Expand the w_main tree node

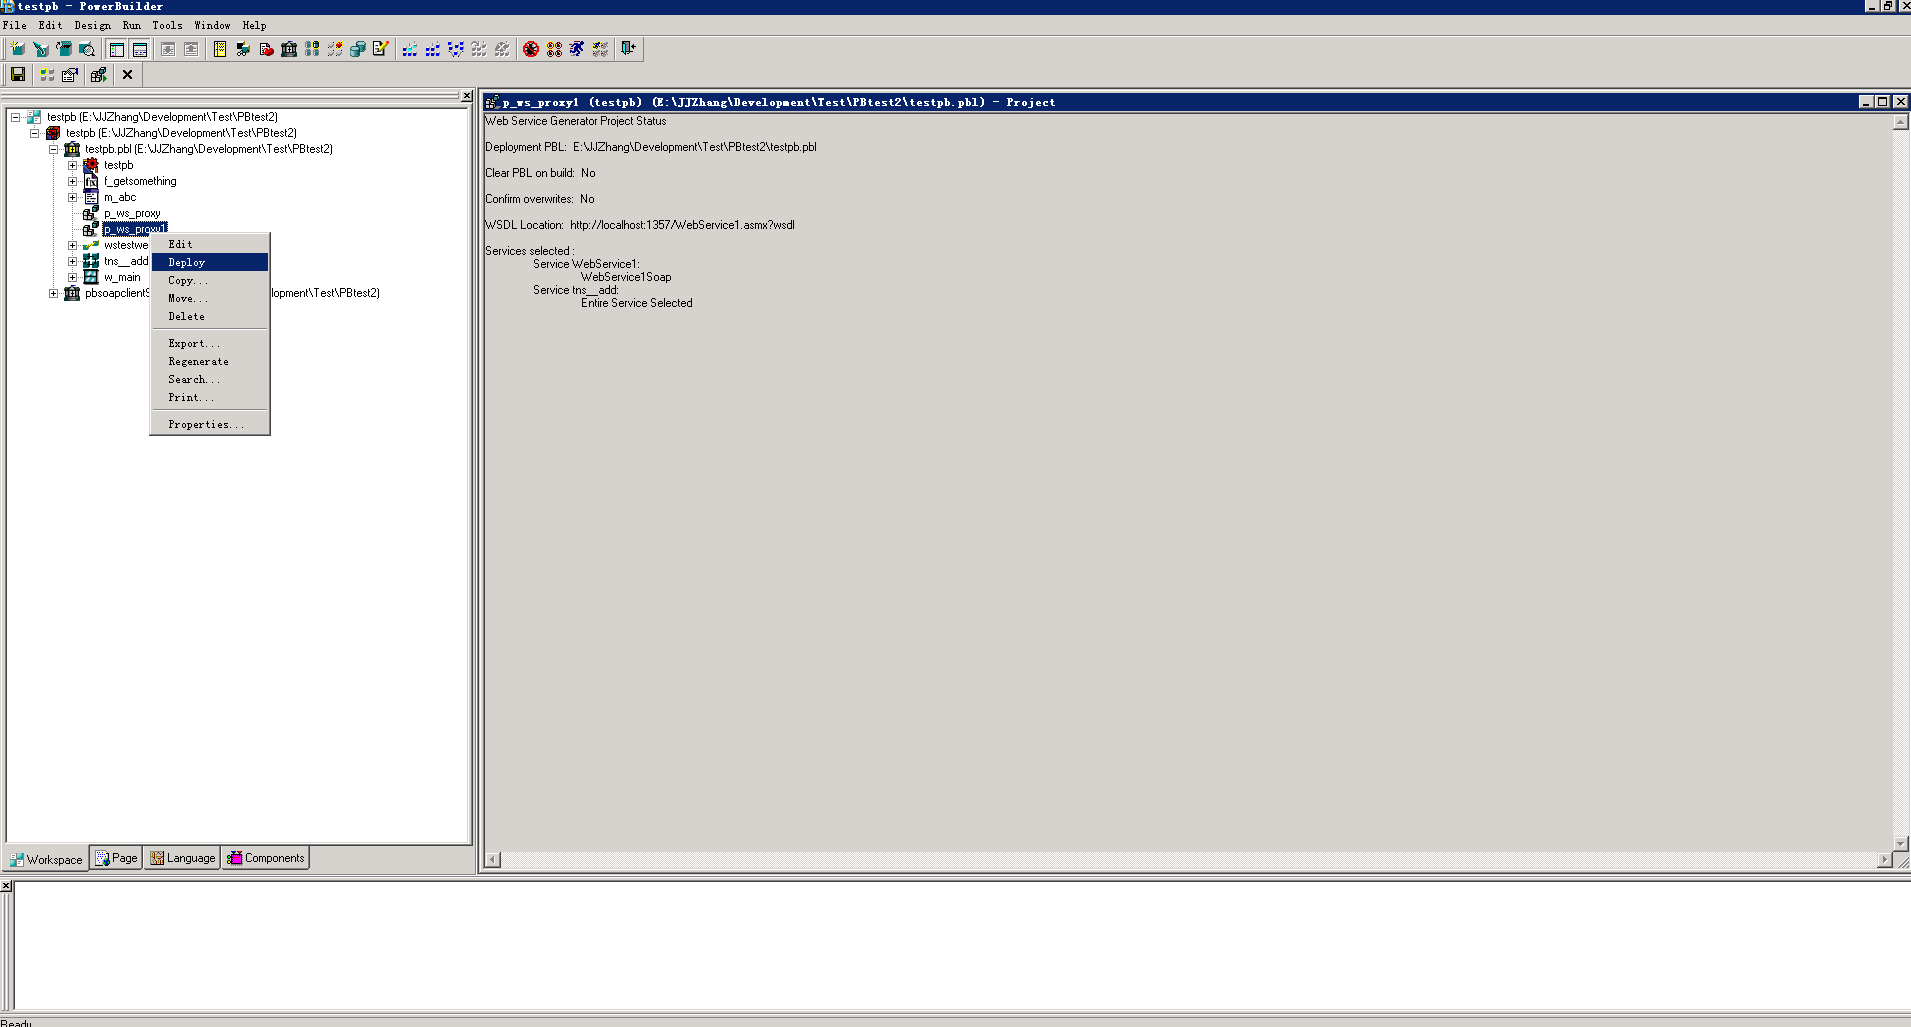(x=72, y=277)
